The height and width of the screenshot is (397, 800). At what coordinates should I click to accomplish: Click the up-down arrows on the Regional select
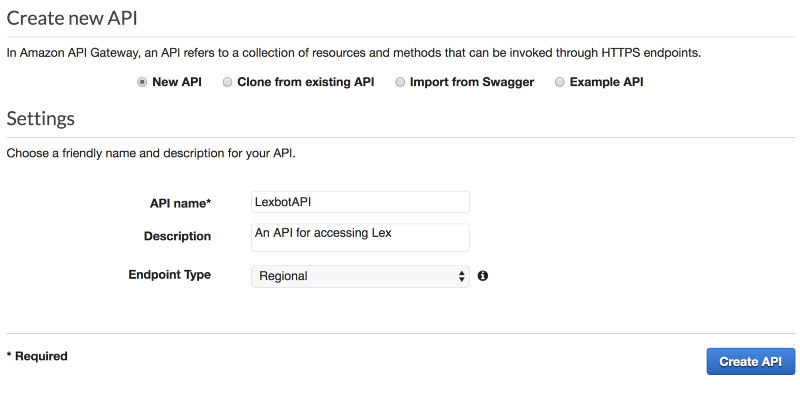(x=461, y=276)
